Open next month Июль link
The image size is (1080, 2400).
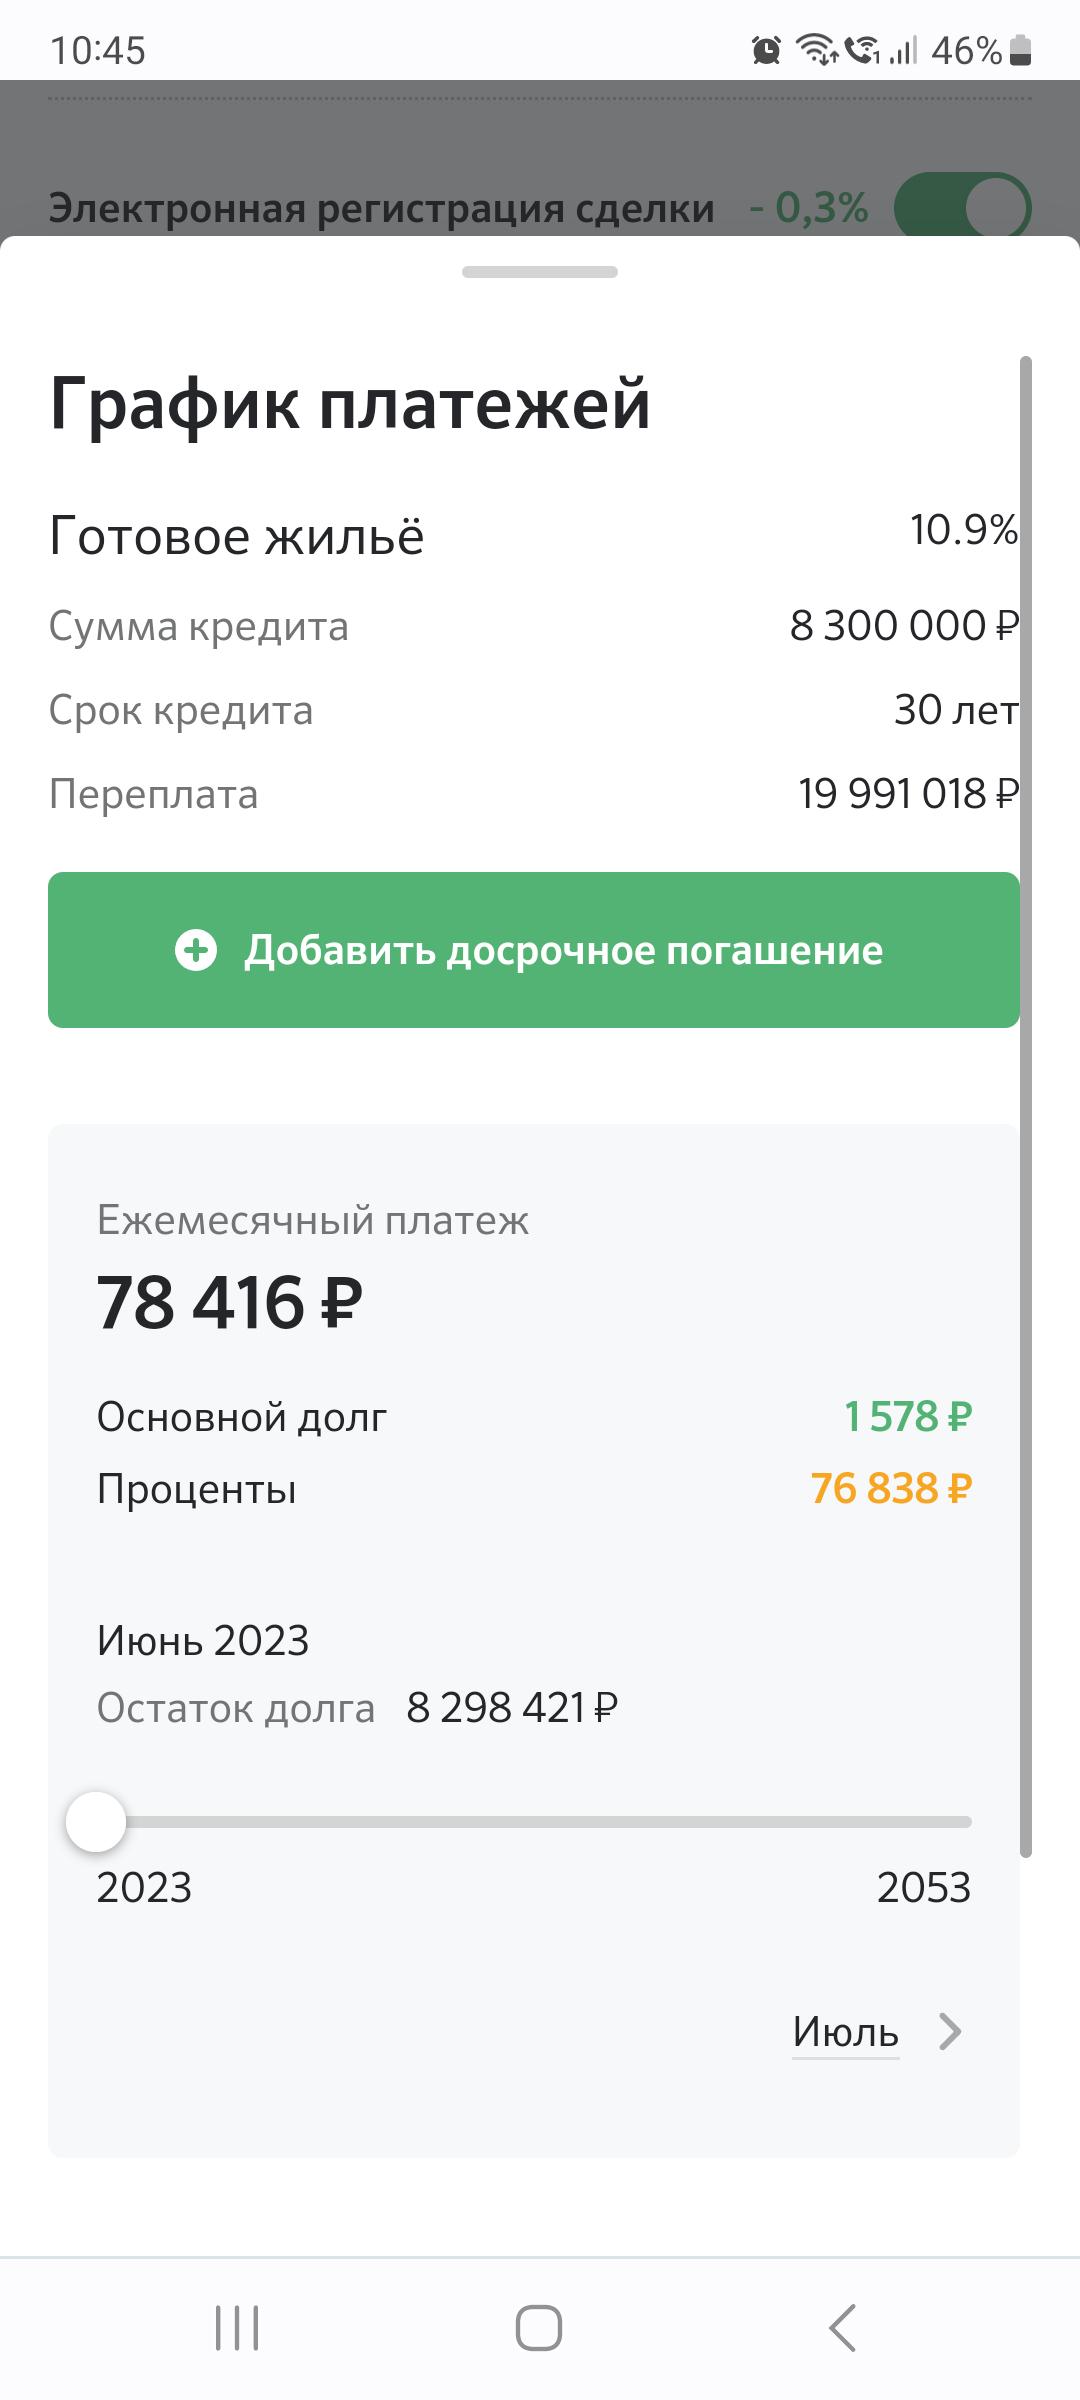[x=845, y=2032]
